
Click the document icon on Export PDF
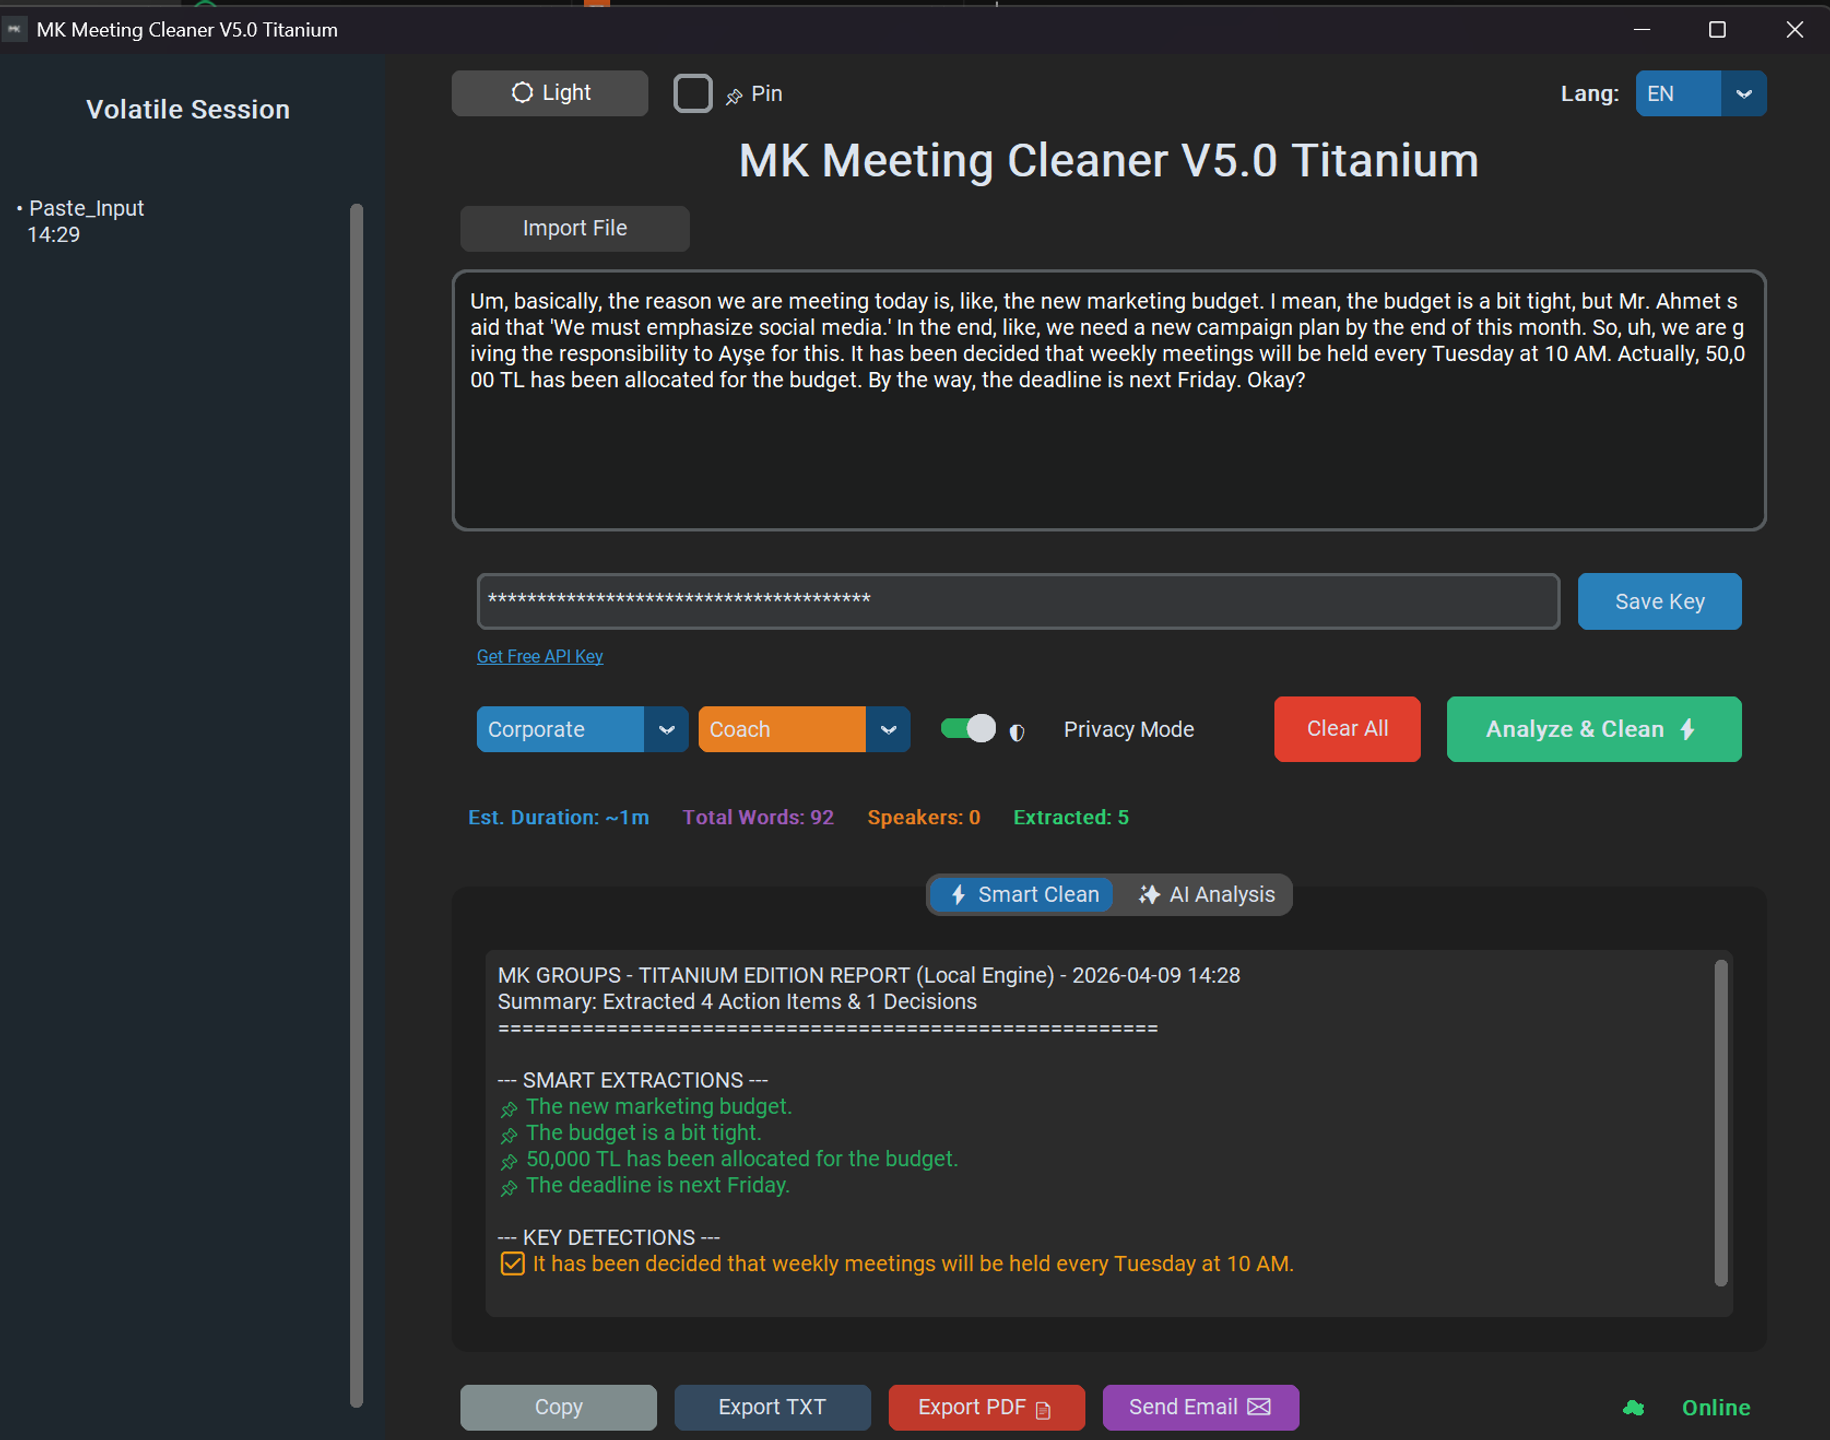click(1043, 1409)
